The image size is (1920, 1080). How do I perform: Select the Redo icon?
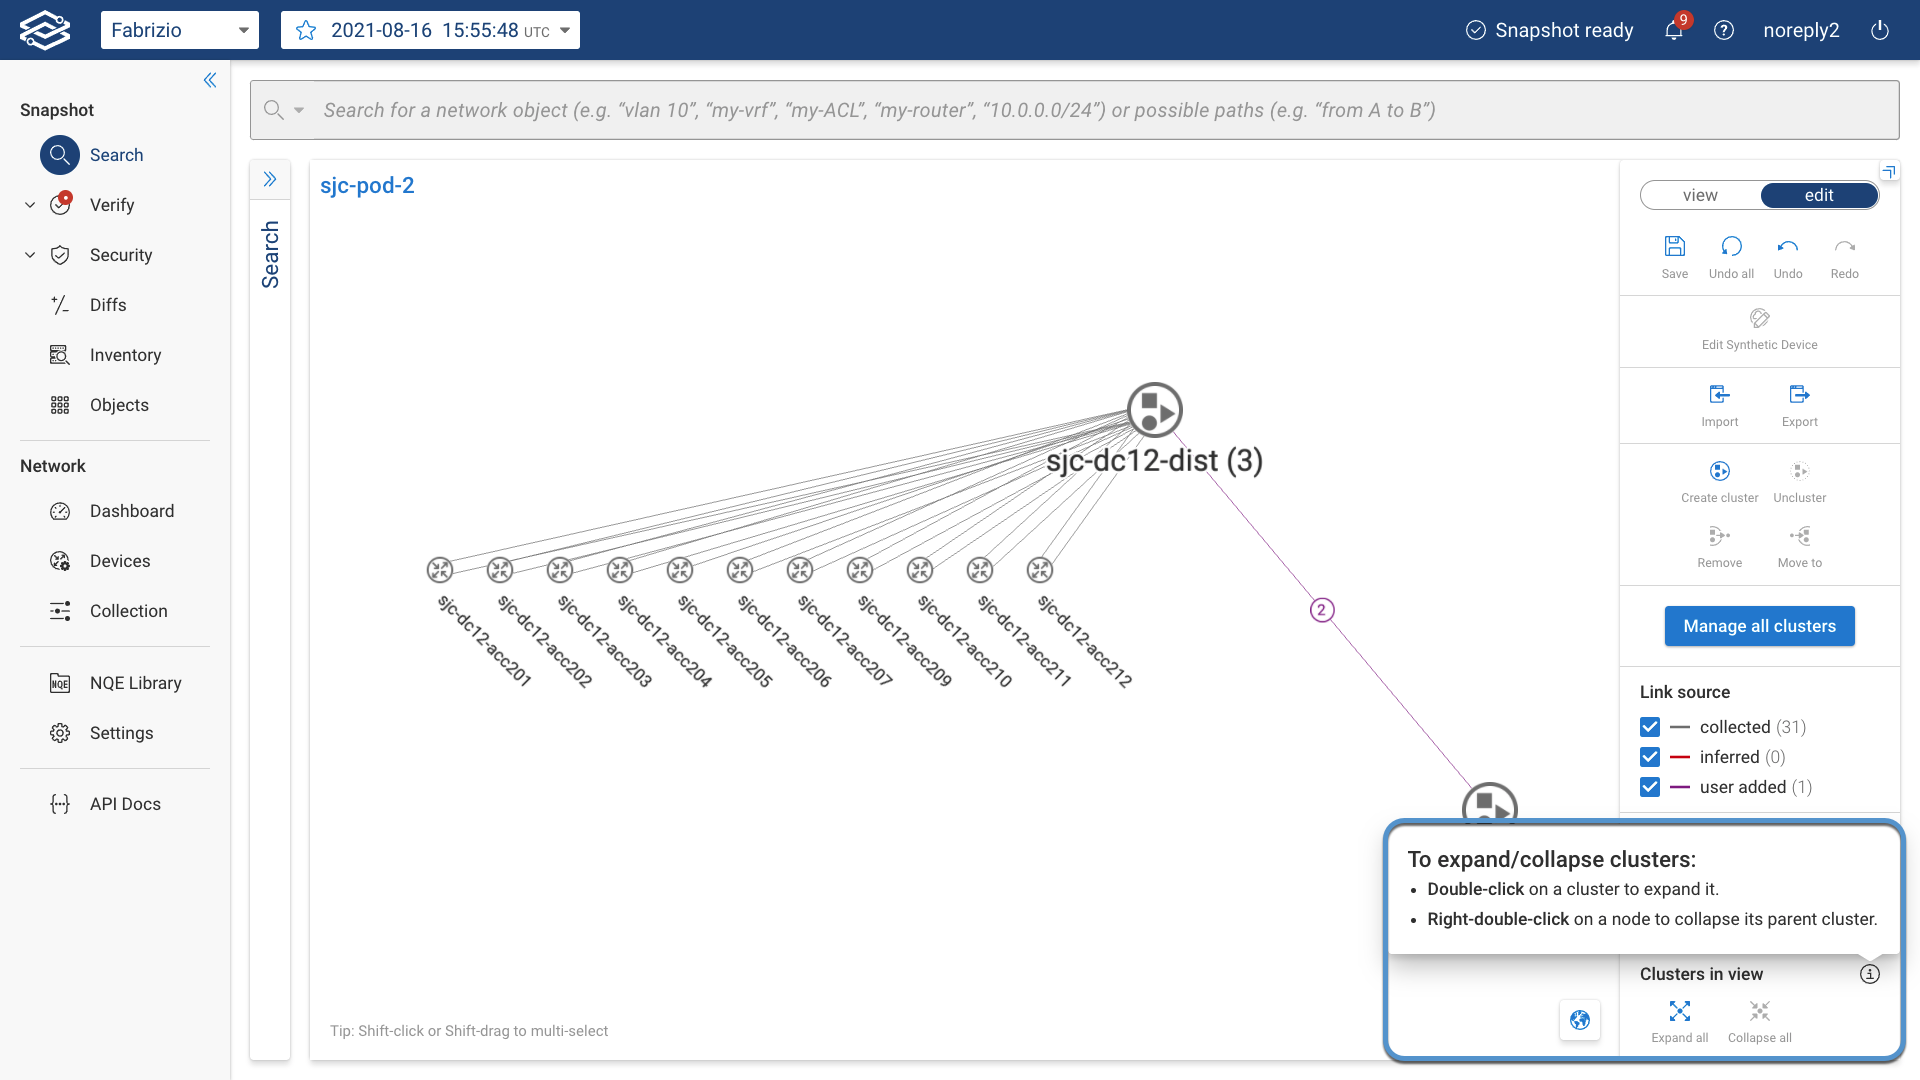tap(1844, 245)
